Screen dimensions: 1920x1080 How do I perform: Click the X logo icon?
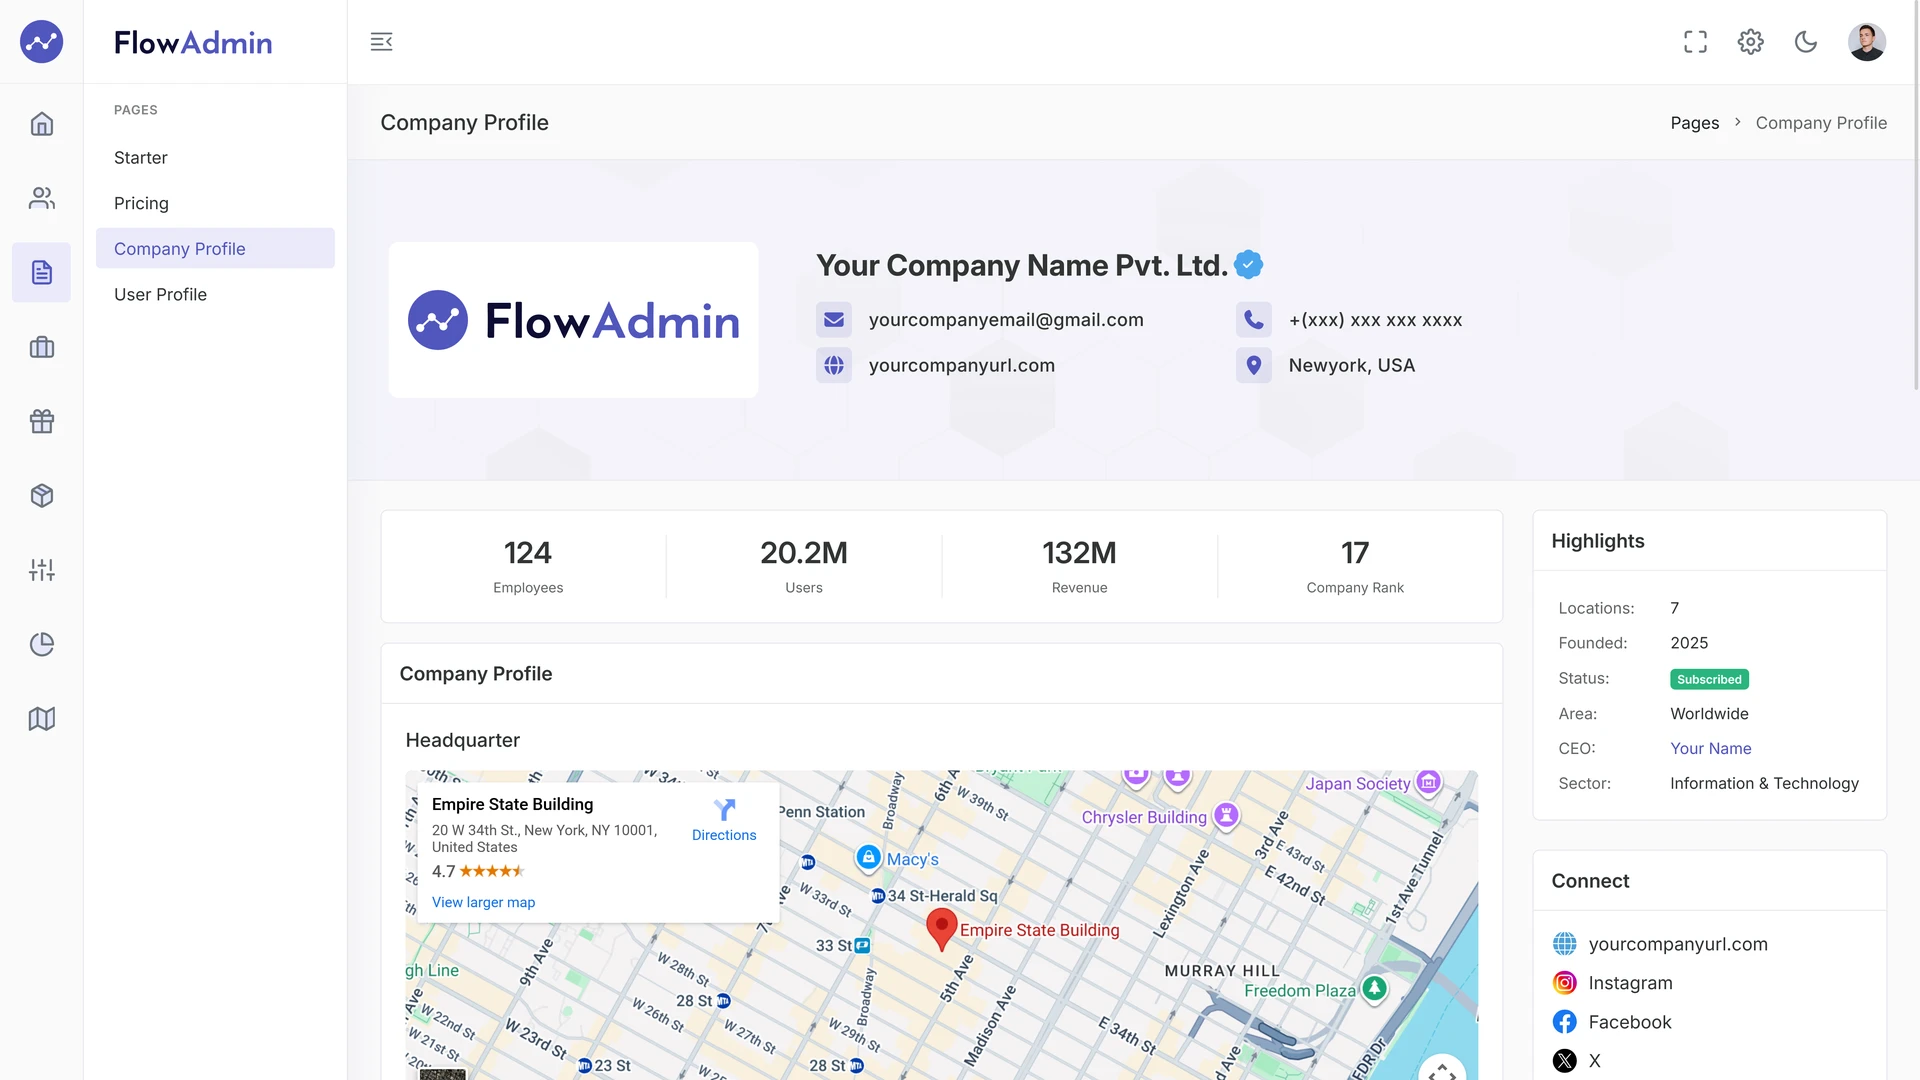(1564, 1061)
